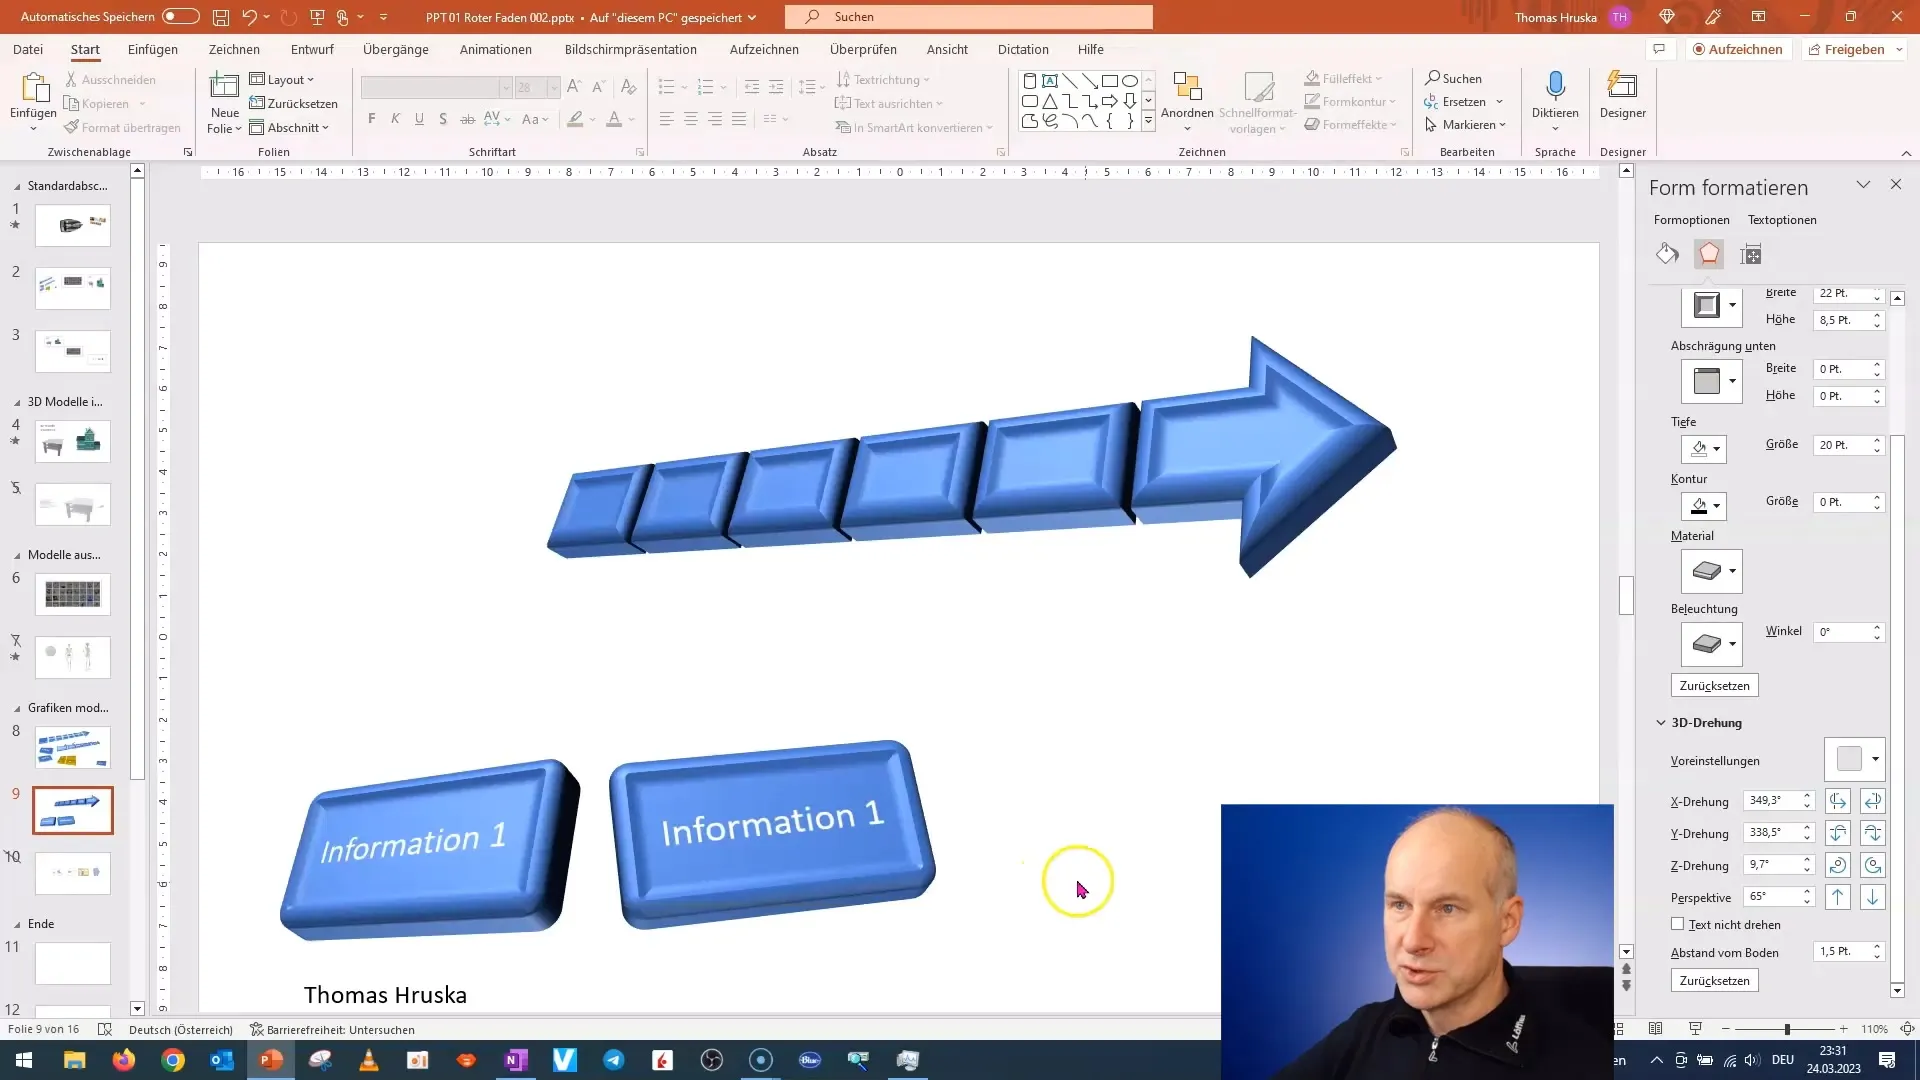The height and width of the screenshot is (1080, 1920).
Task: Click the Textoptionen tab in Form formatieren
Action: point(1782,219)
